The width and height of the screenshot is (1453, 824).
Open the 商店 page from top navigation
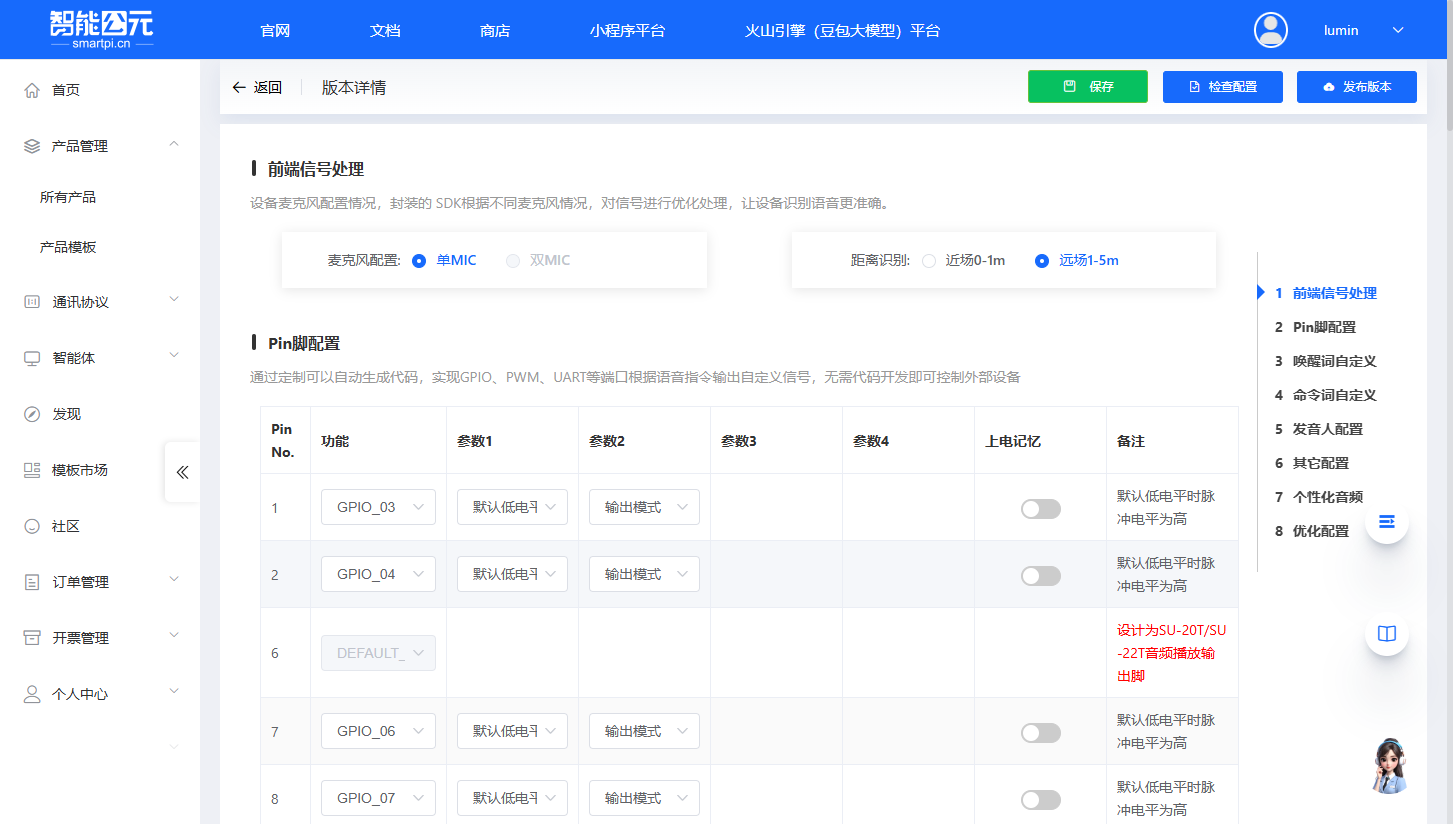point(495,30)
